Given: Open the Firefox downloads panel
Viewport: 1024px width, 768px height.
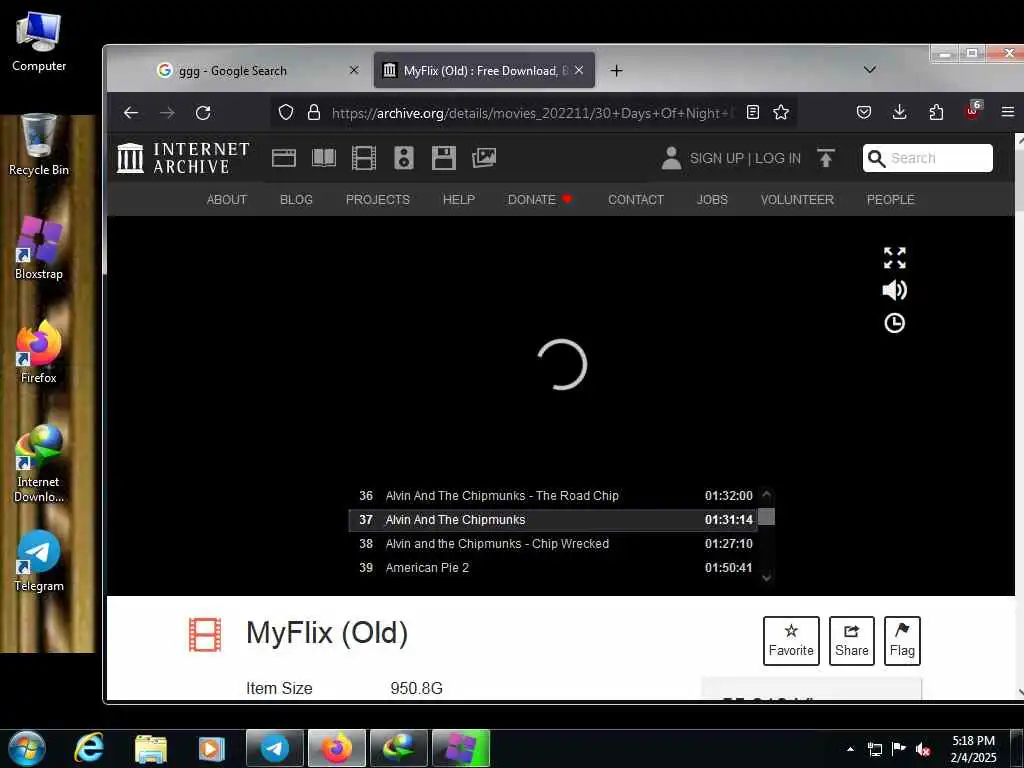Looking at the screenshot, I should pos(899,112).
